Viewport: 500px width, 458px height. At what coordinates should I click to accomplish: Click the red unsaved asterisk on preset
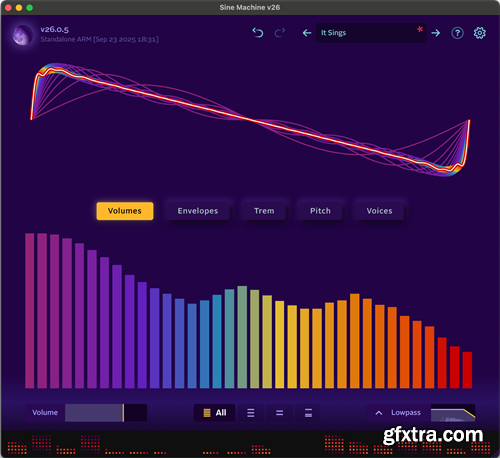(420, 29)
